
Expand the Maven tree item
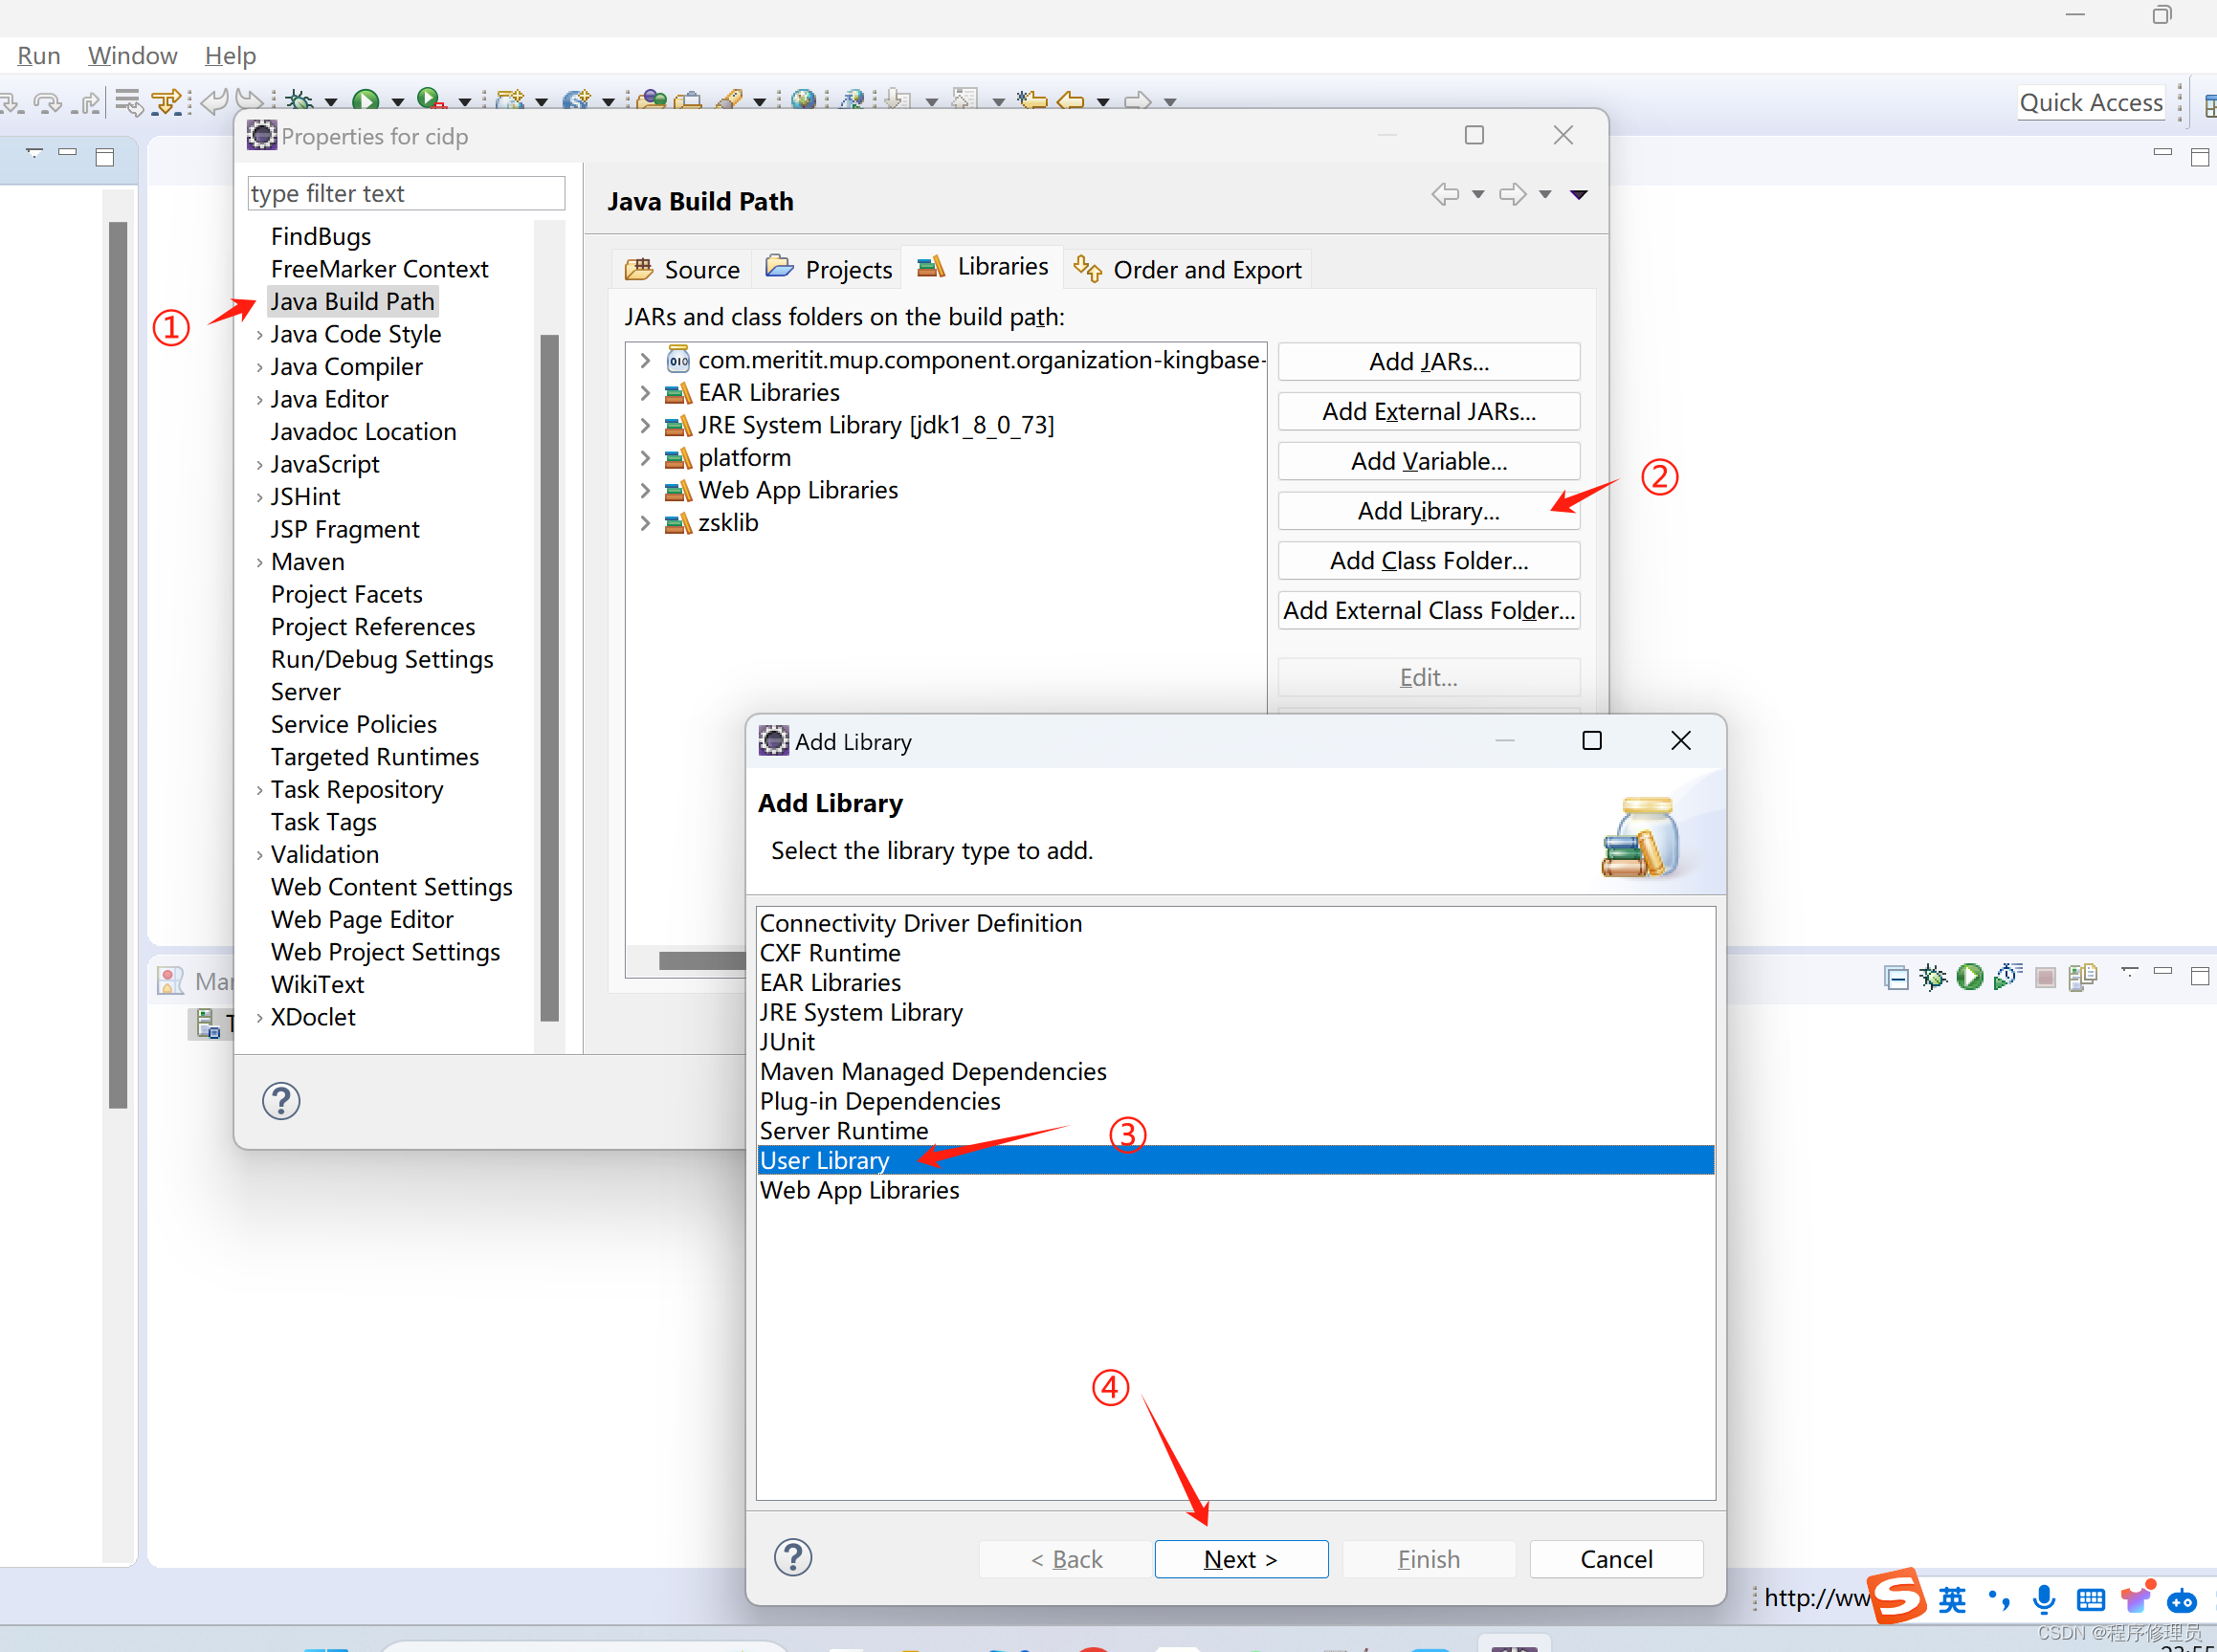pos(257,562)
